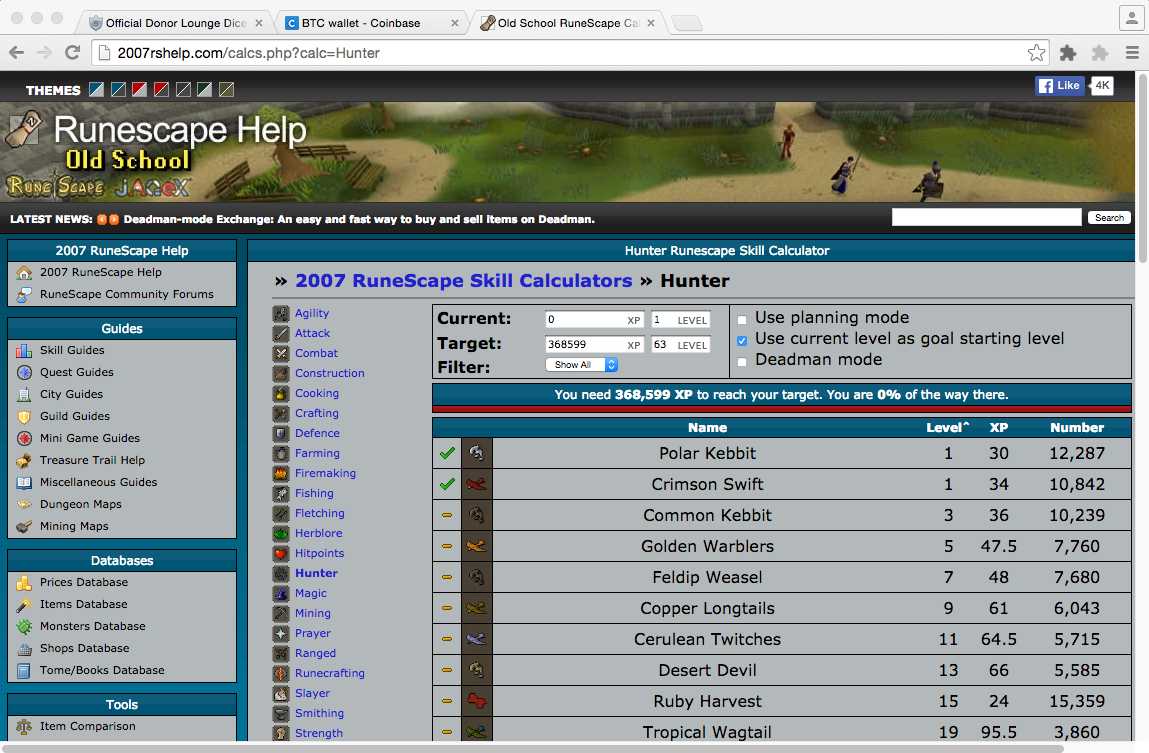1149x753 pixels.
Task: Sort table by XP column
Action: point(998,428)
